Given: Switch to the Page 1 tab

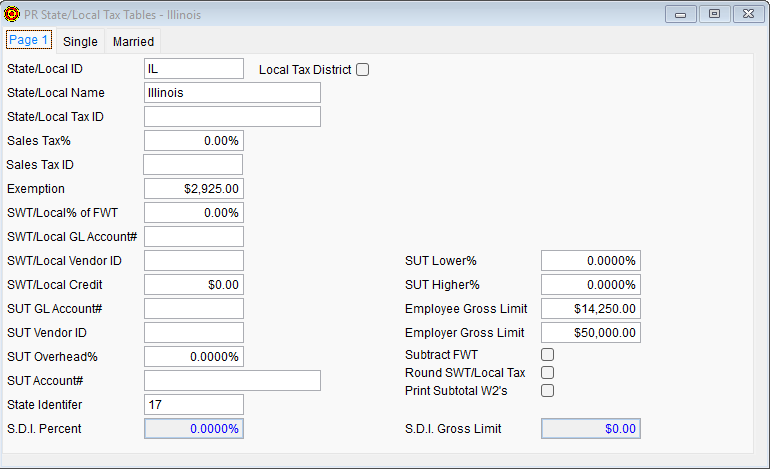Looking at the screenshot, I should point(29,40).
